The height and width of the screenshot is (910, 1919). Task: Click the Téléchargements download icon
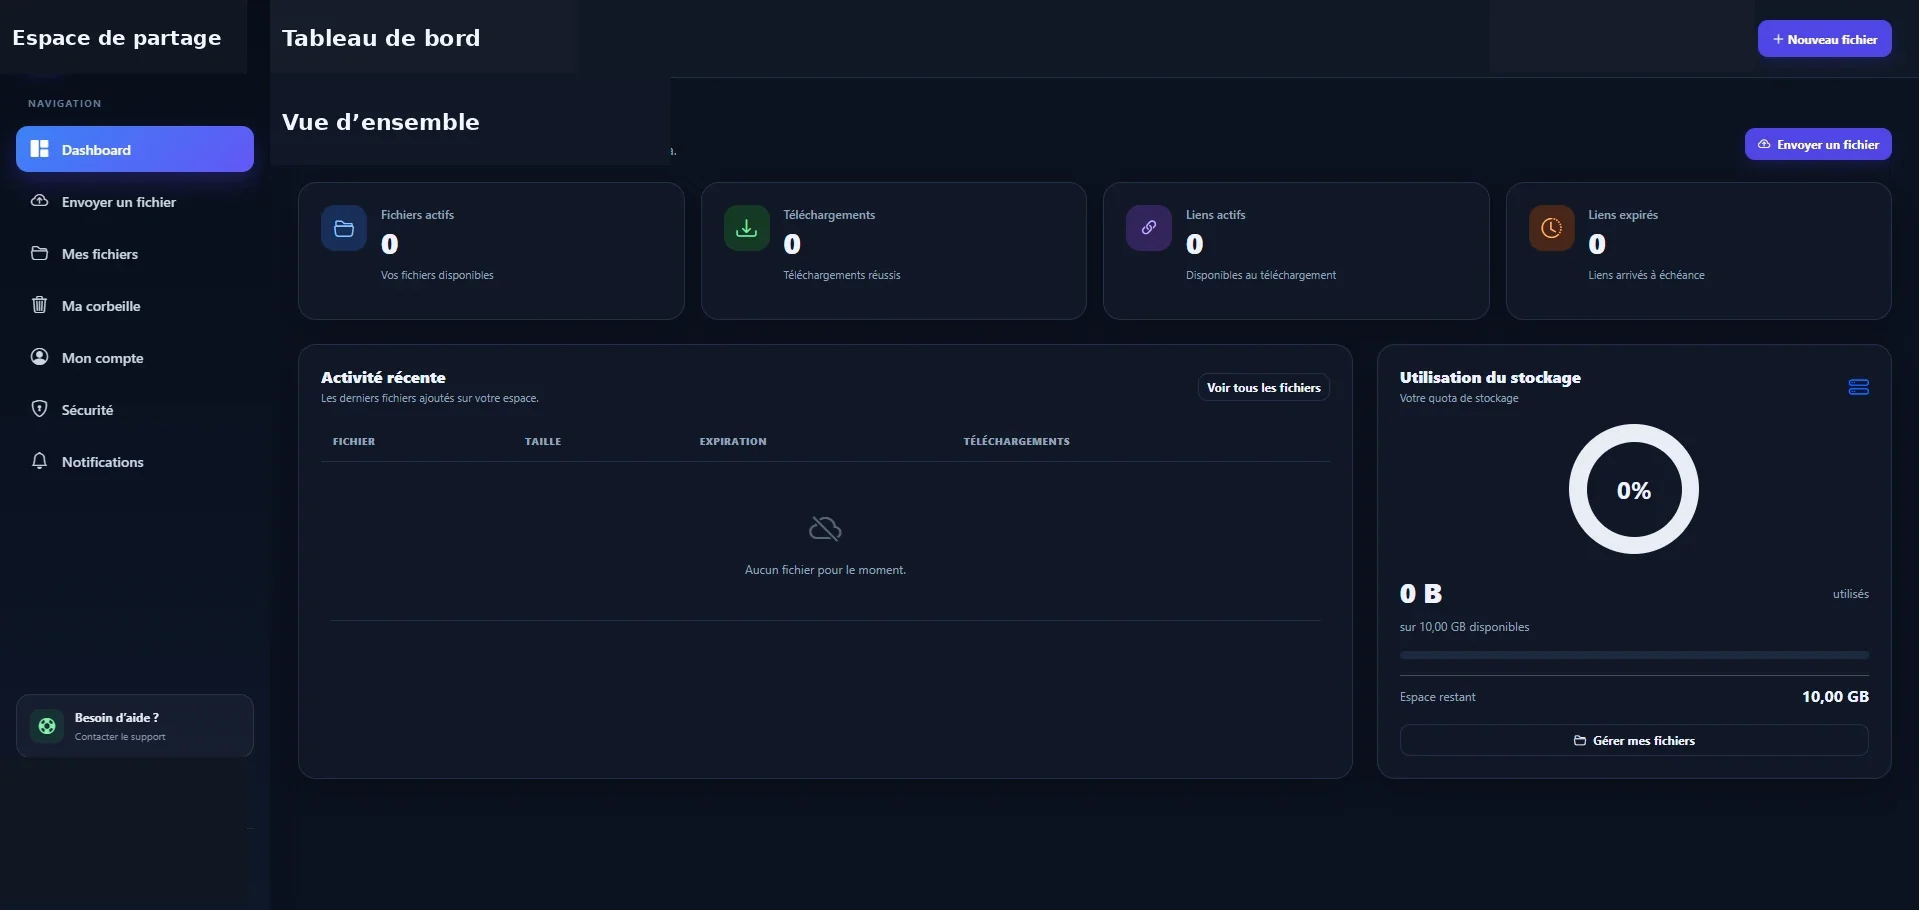click(746, 228)
